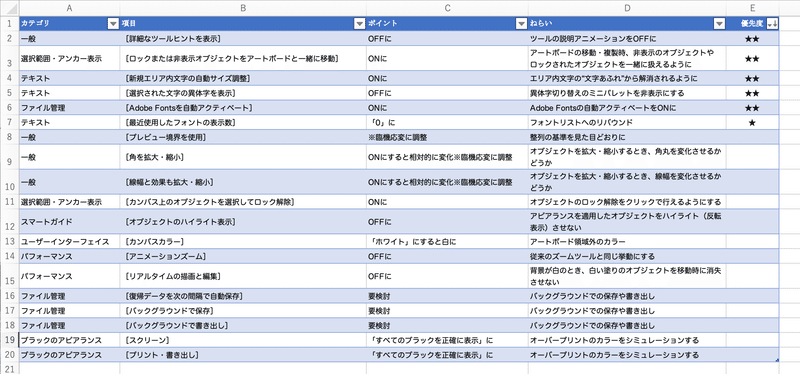Select the アピアランスを適用したオブジェクトをハイライト cell
This screenshot has width=800, height=374.
pyautogui.click(x=627, y=221)
